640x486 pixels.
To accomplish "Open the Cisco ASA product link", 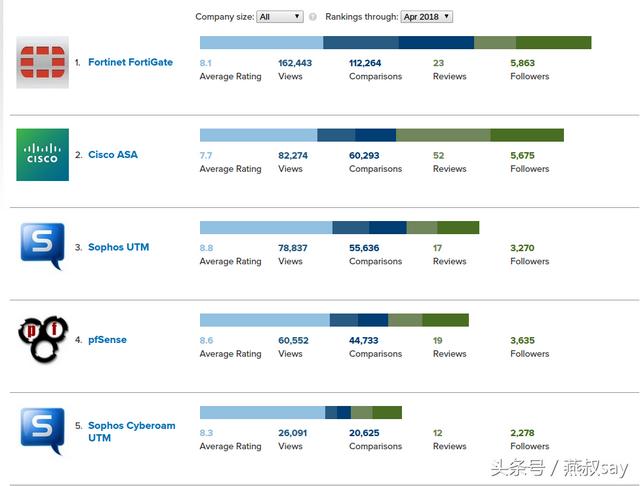I will (x=113, y=155).
